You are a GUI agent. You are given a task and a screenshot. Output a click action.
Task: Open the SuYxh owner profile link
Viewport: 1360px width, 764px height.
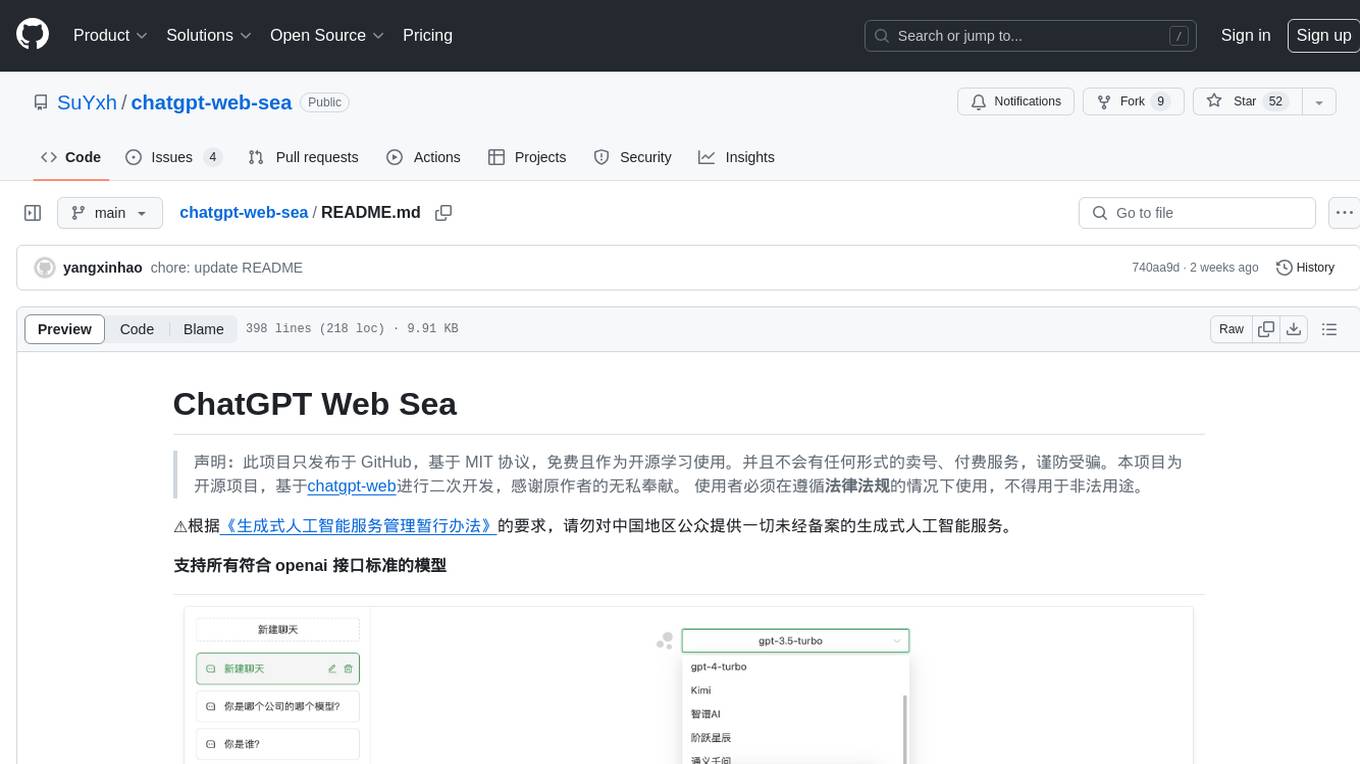click(x=87, y=102)
